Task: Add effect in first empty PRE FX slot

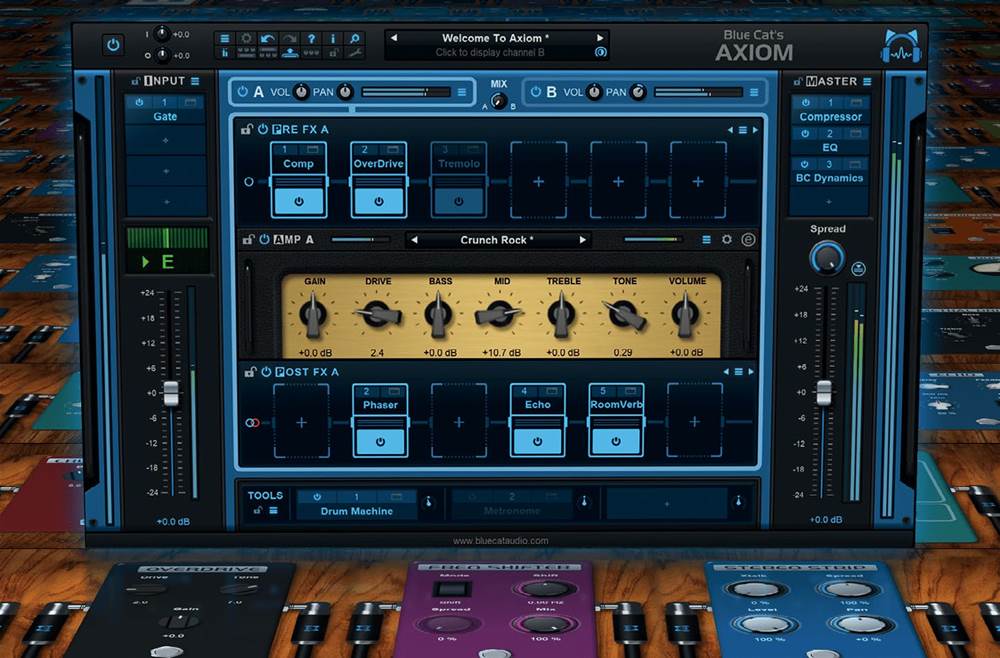Action: [538, 182]
